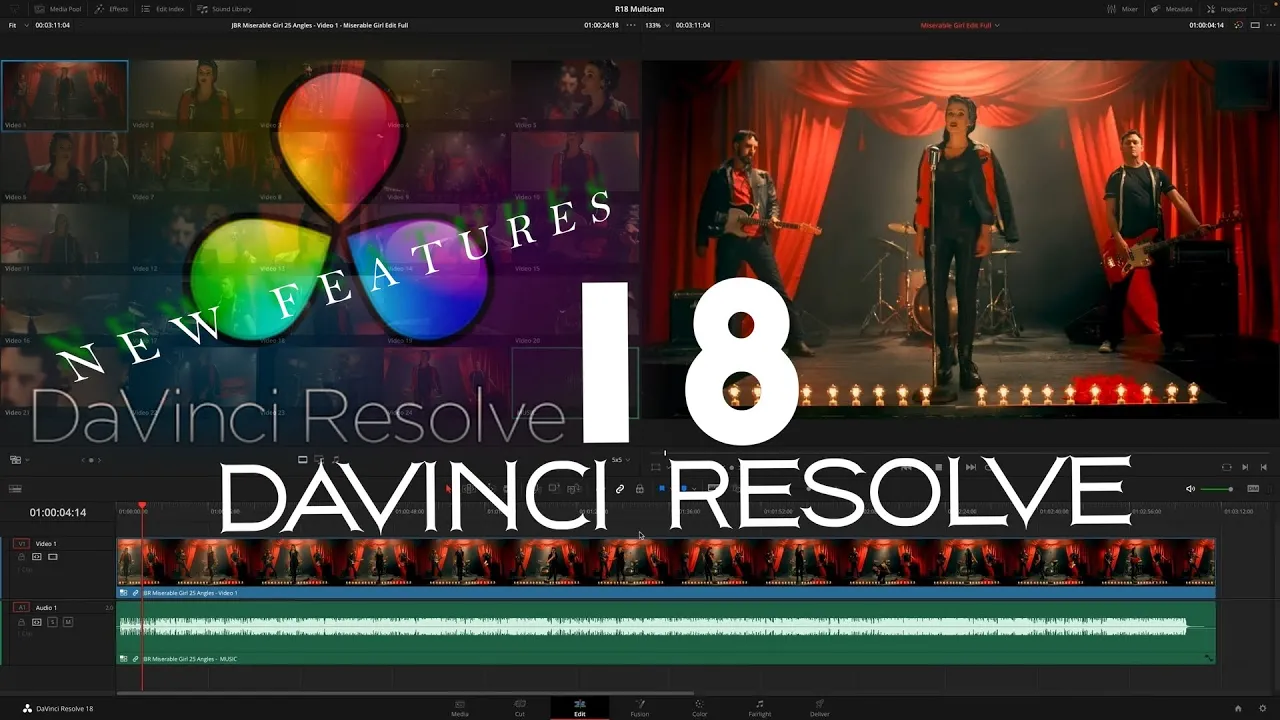Select the A1 track destination button

(21, 608)
